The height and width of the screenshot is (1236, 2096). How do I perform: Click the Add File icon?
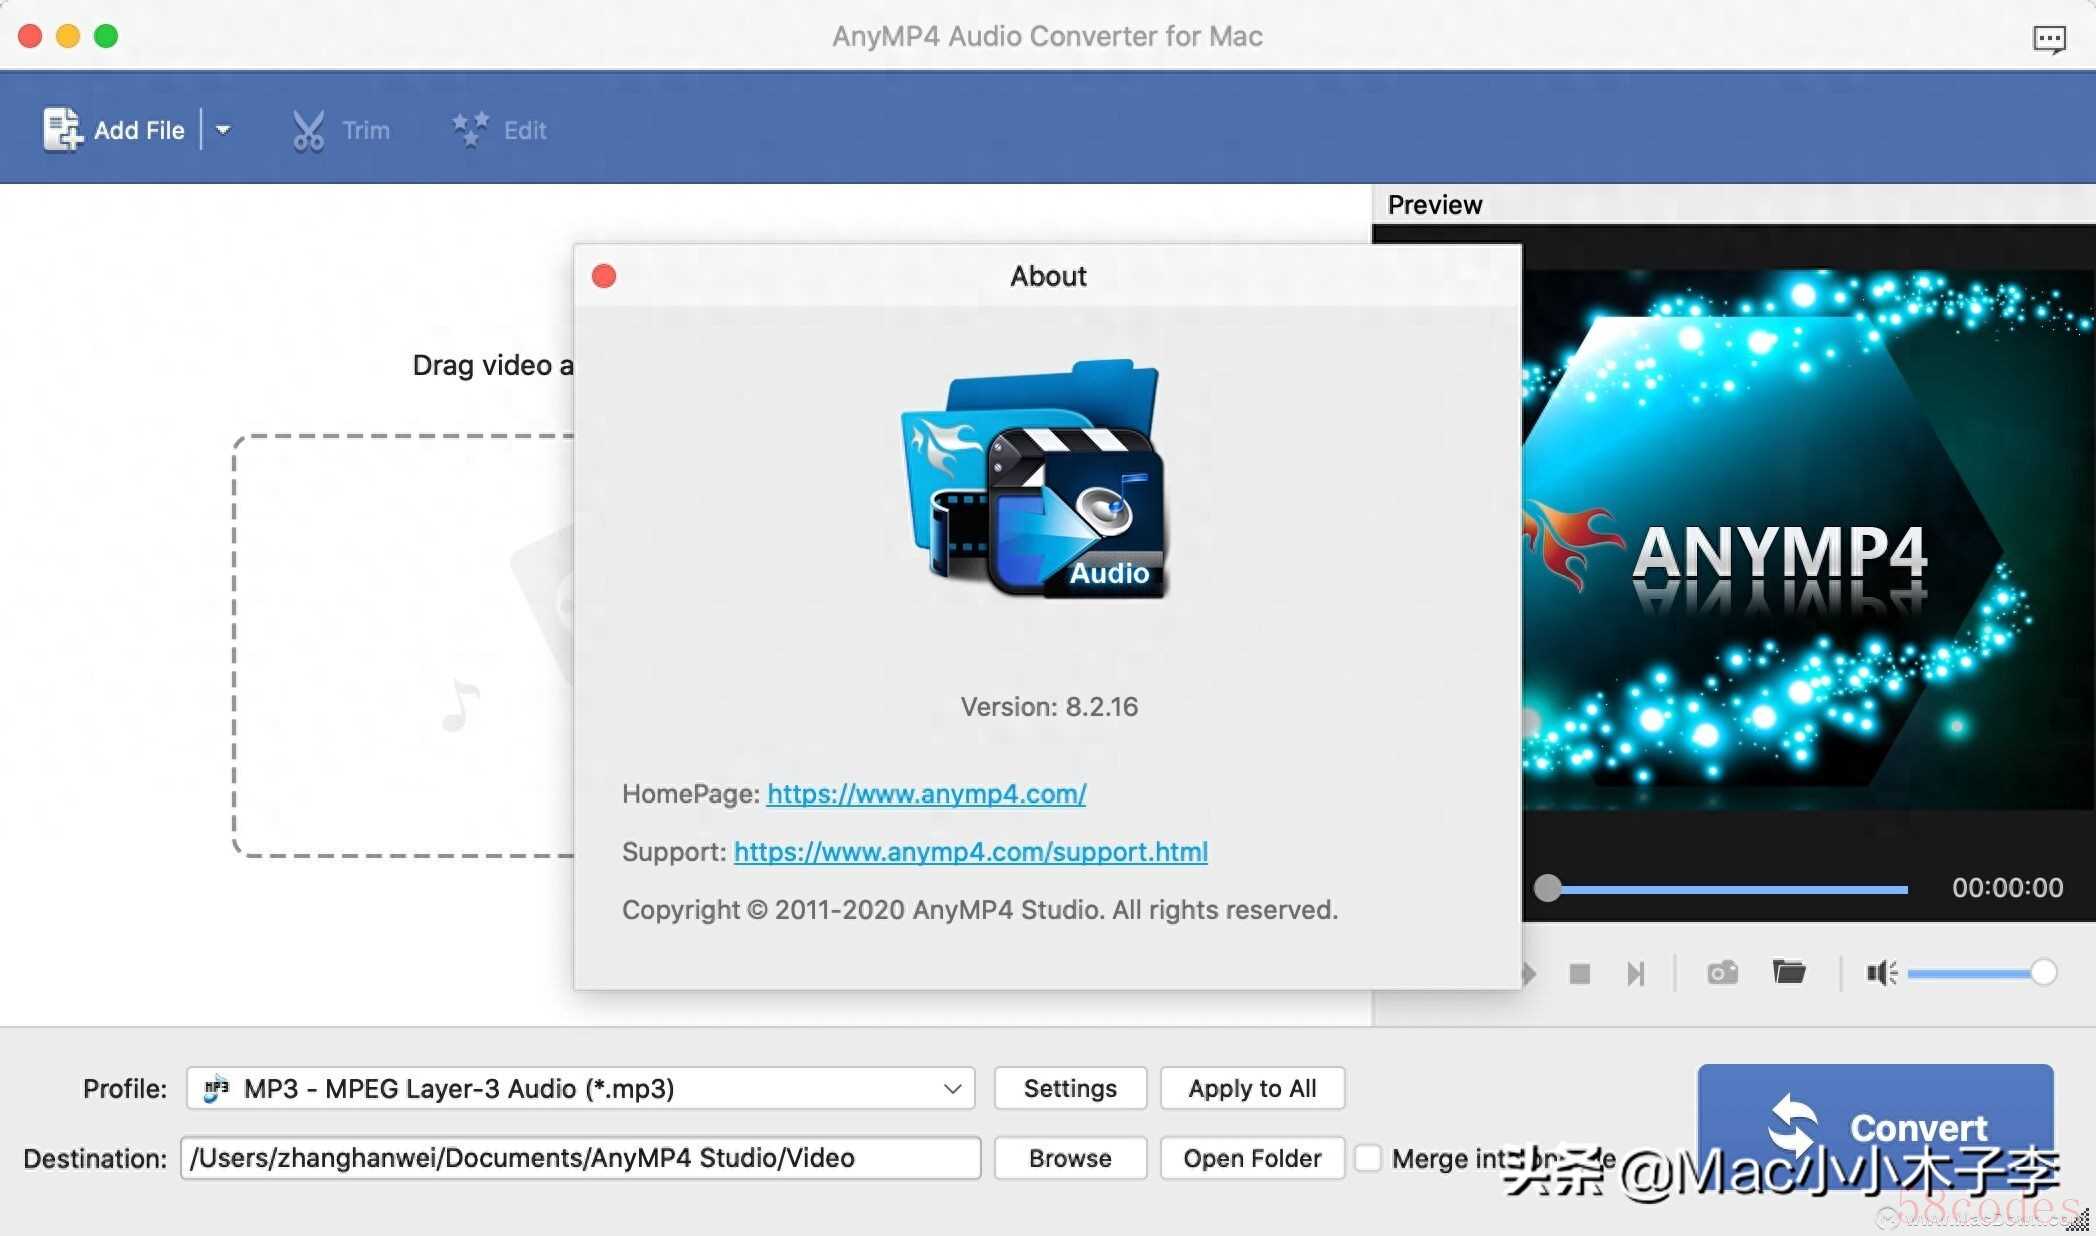coord(62,130)
